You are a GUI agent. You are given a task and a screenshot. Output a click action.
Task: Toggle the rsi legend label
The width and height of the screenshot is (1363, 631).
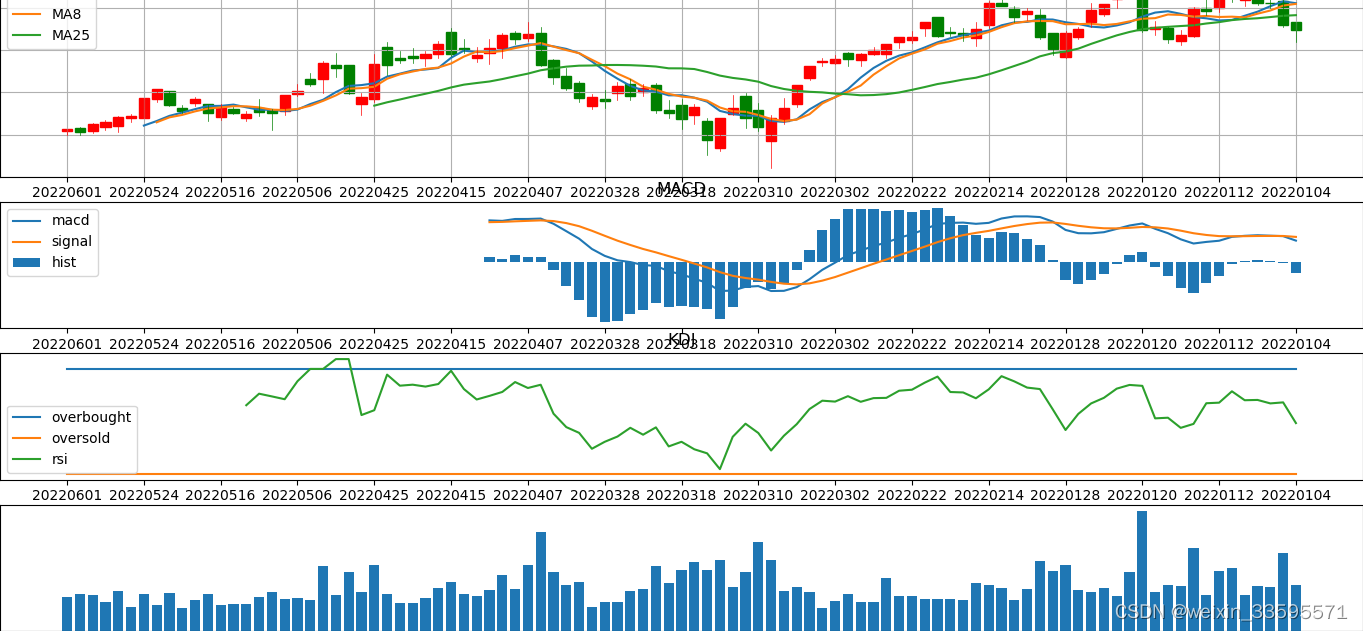[59, 459]
